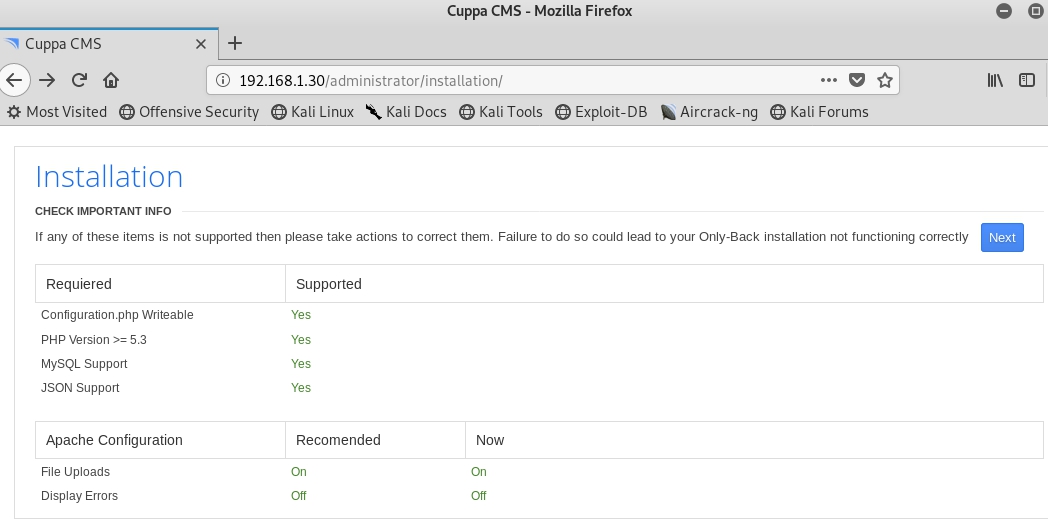Save page to Pocket

[x=857, y=80]
